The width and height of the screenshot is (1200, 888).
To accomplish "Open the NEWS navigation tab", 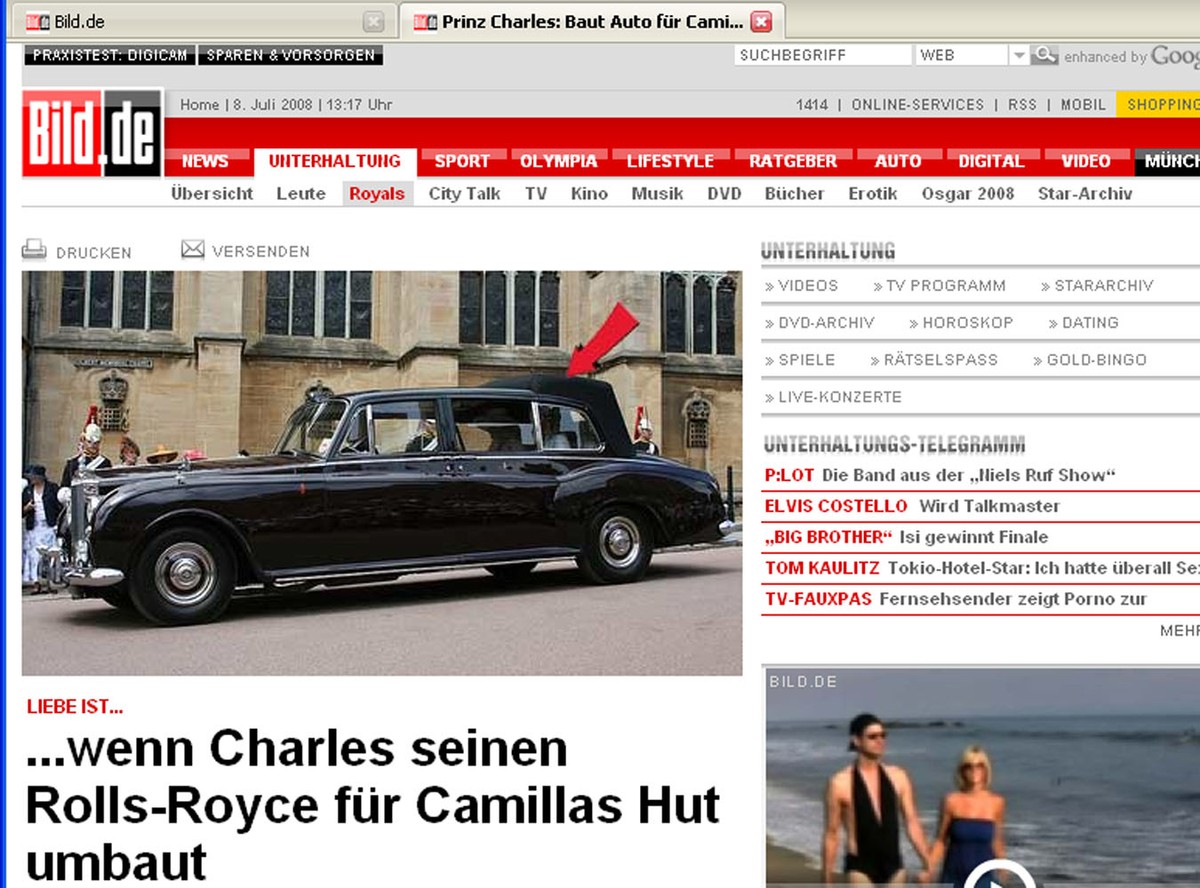I will pos(205,161).
